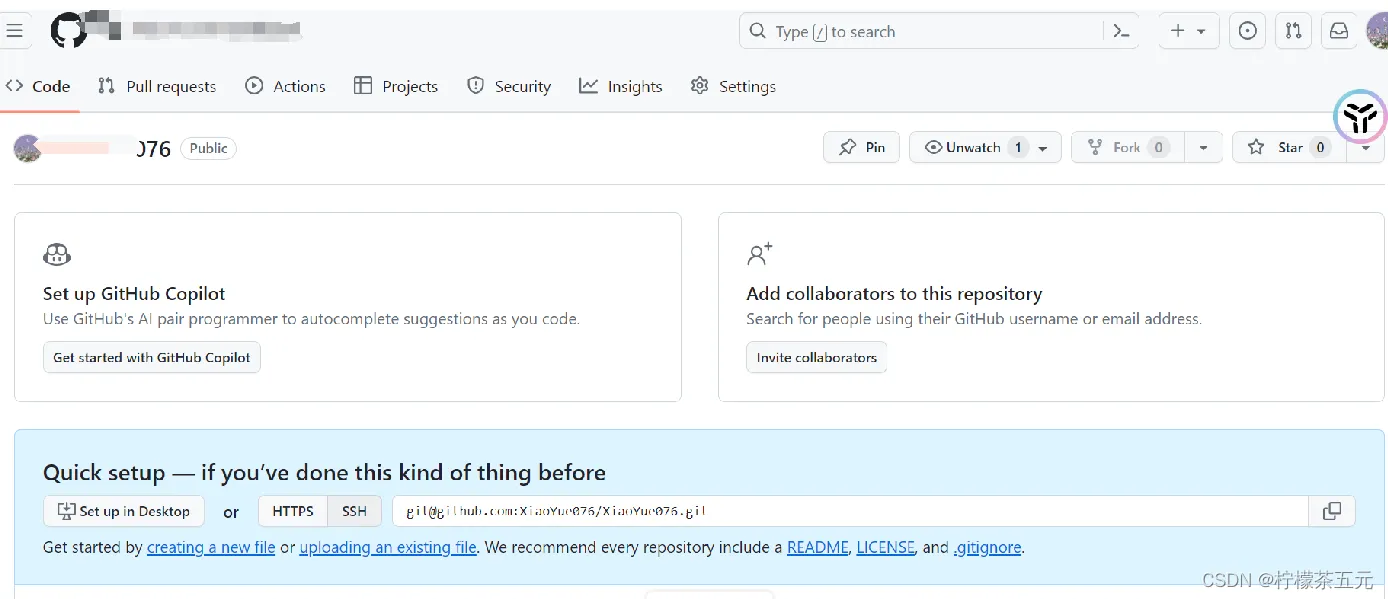Click Get started with GitHub Copilot

pos(152,357)
